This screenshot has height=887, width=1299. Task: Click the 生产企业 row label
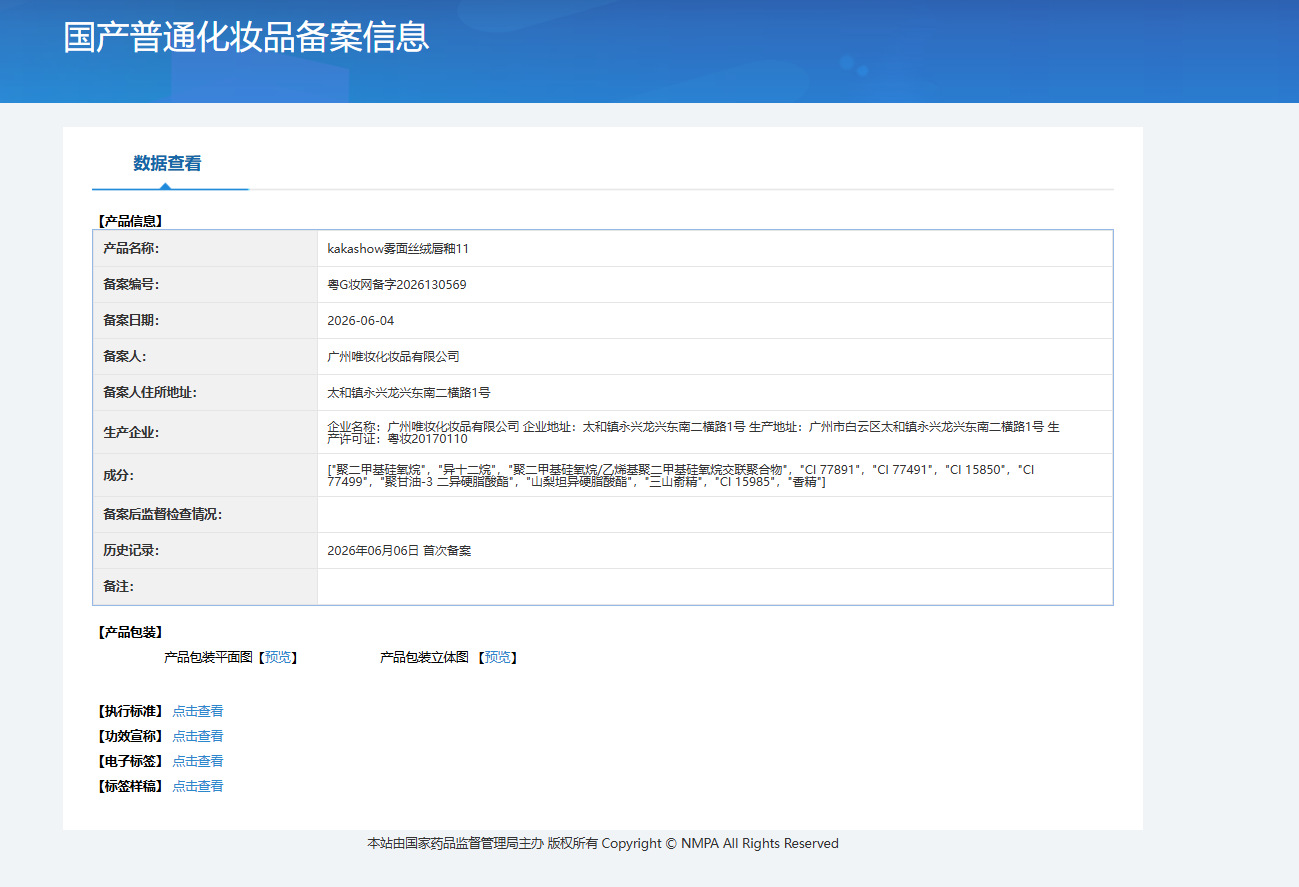tap(131, 433)
